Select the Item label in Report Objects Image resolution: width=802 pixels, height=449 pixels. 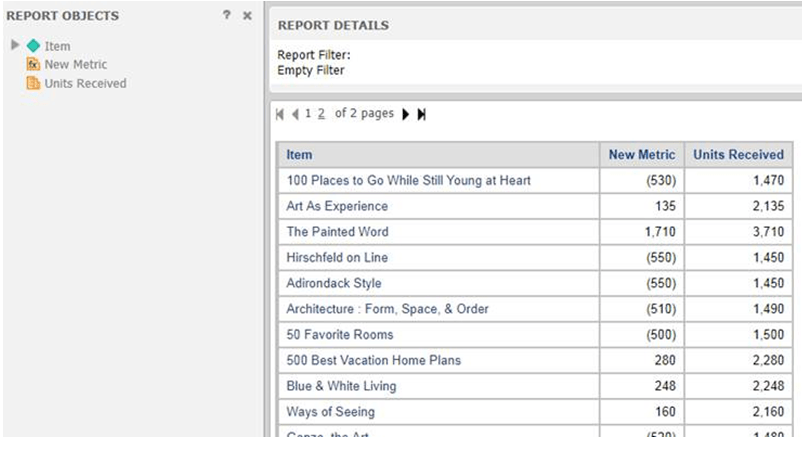pos(57,46)
